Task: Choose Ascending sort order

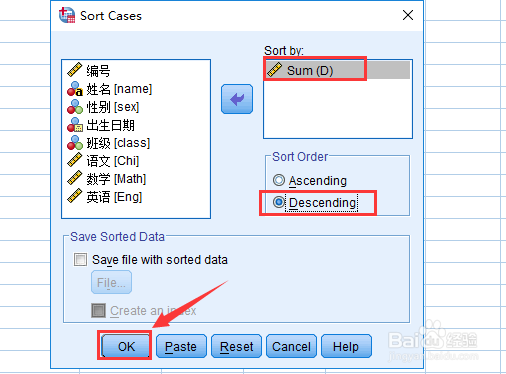Action: (x=310, y=180)
